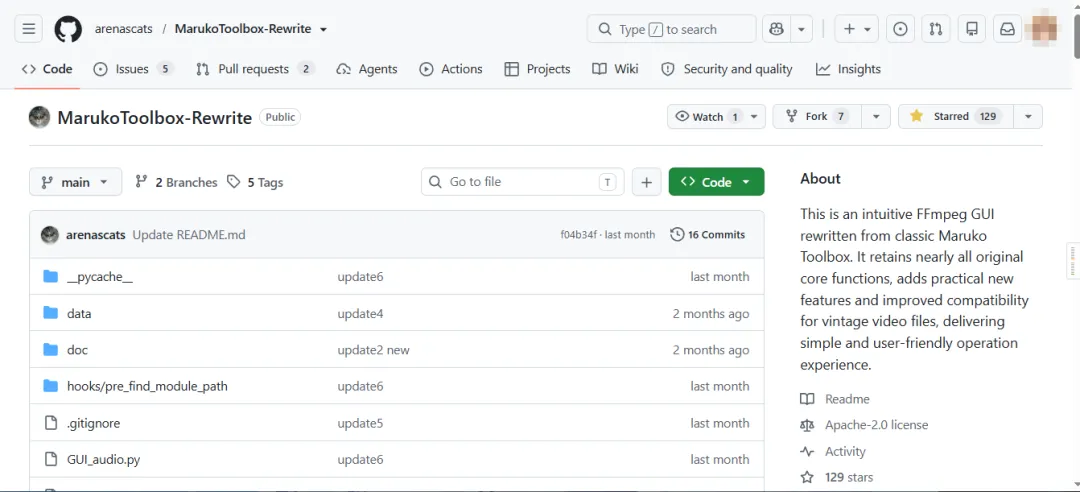1080x492 pixels.
Task: Click the MarukoToolbox-Rewrite repository title
Action: coord(154,117)
